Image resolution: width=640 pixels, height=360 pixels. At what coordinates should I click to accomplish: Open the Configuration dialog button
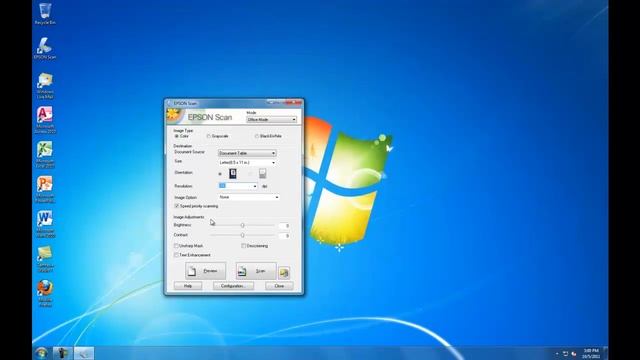click(233, 286)
